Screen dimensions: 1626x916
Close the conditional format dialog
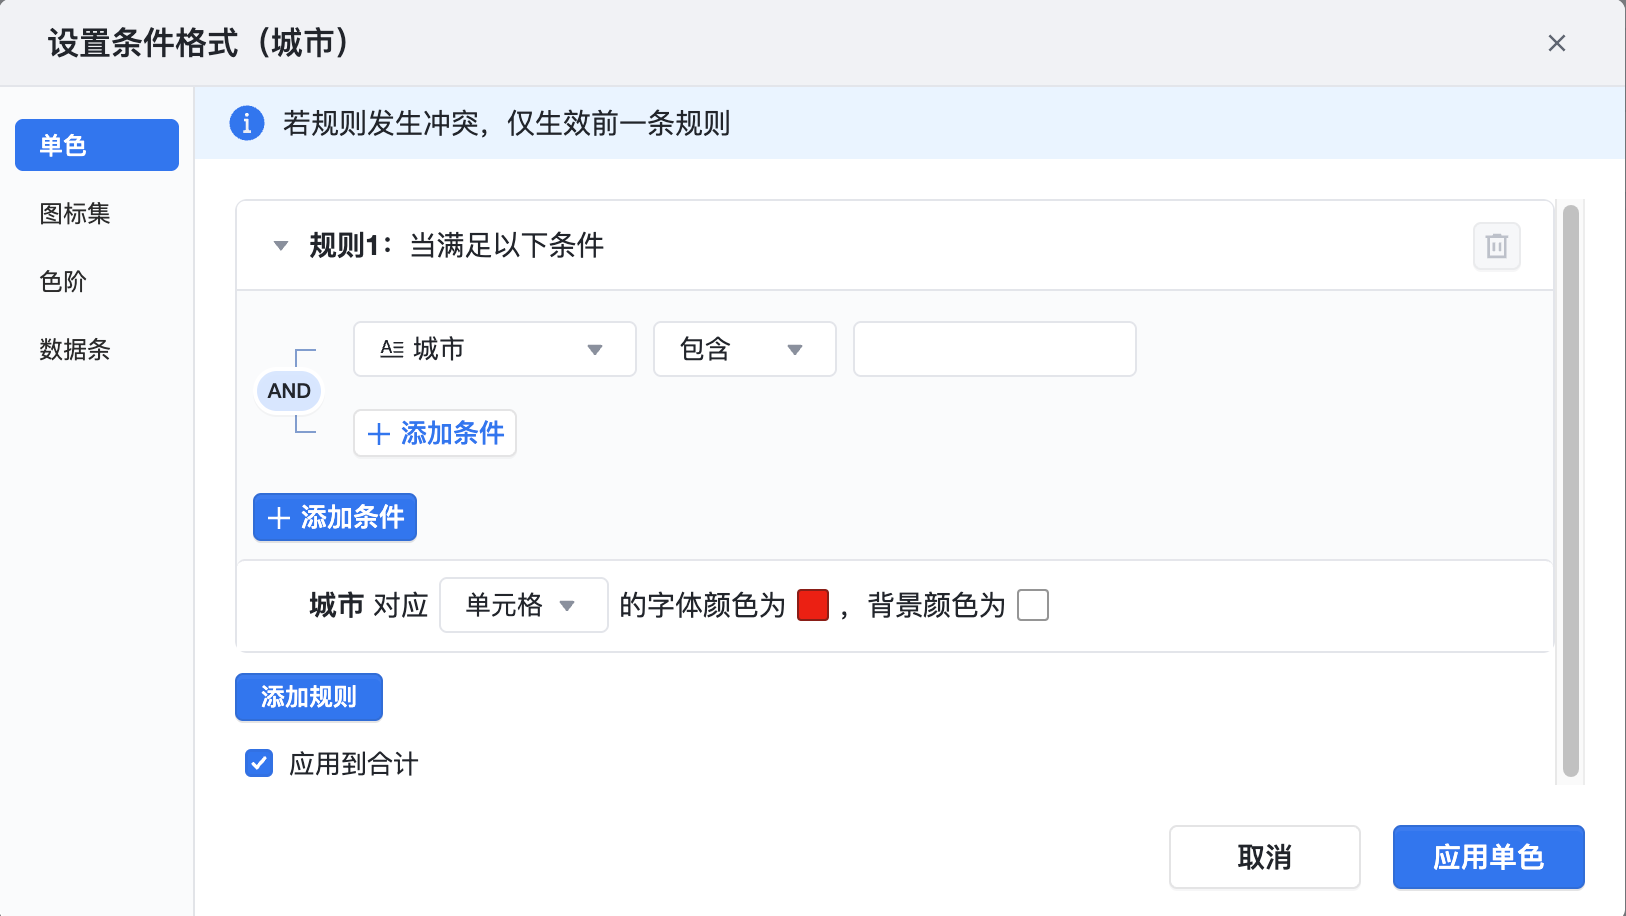click(1556, 43)
